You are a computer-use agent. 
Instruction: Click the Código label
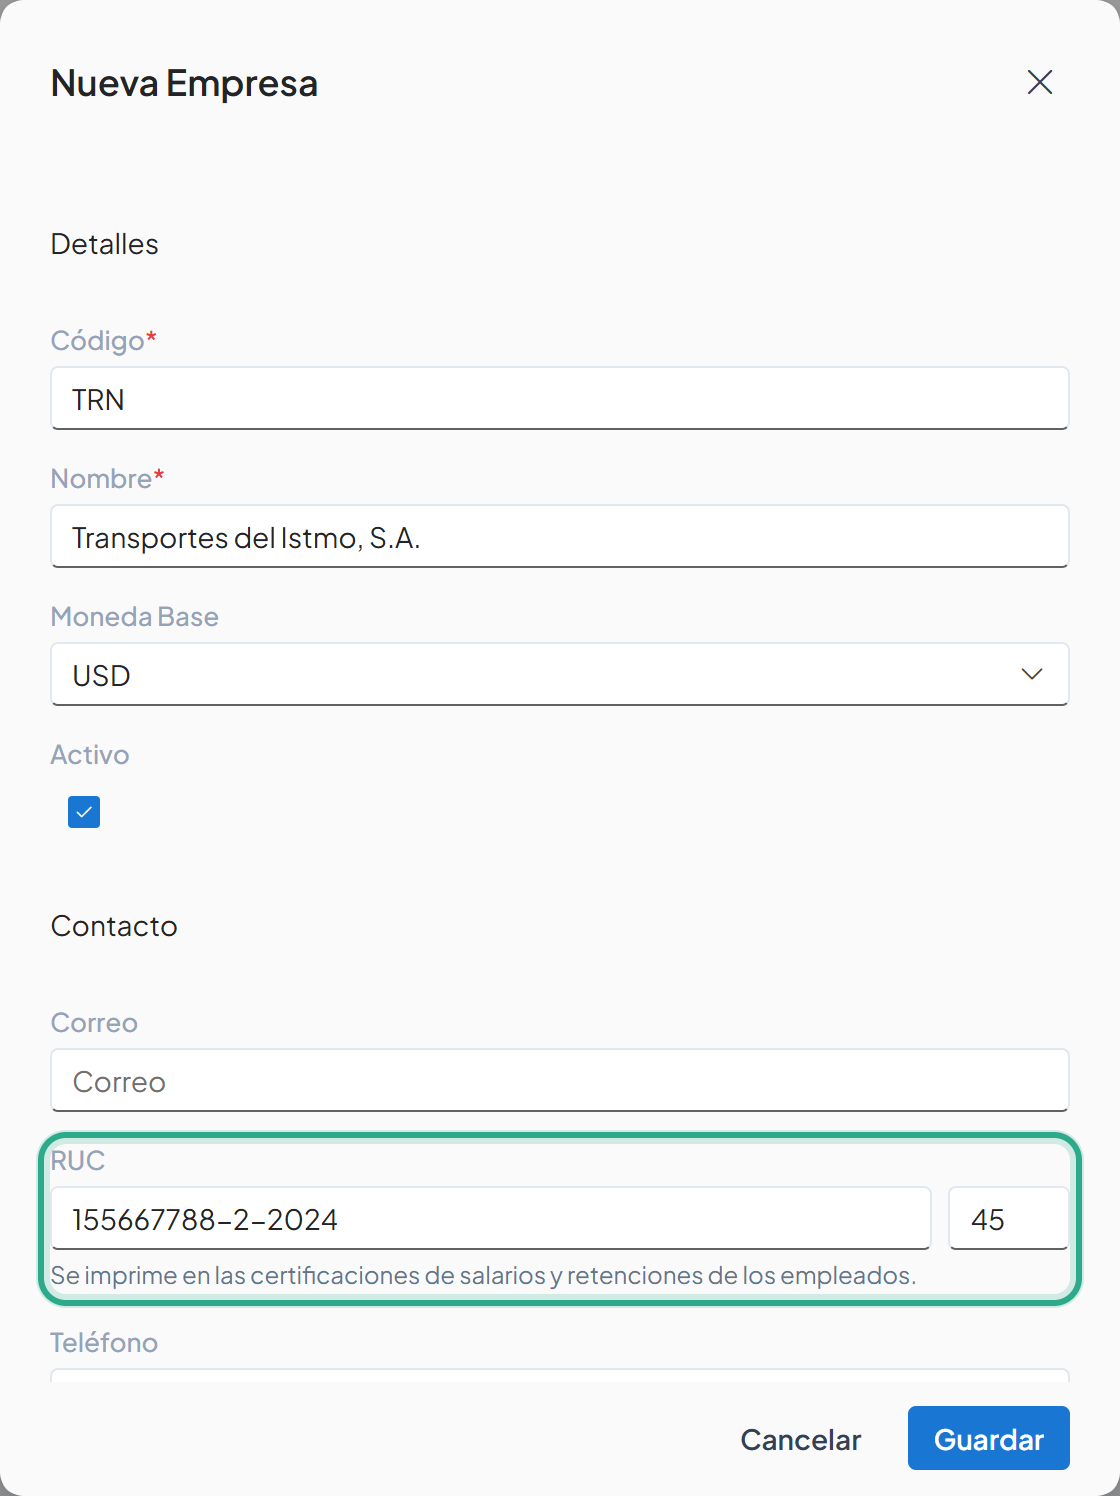(x=104, y=340)
